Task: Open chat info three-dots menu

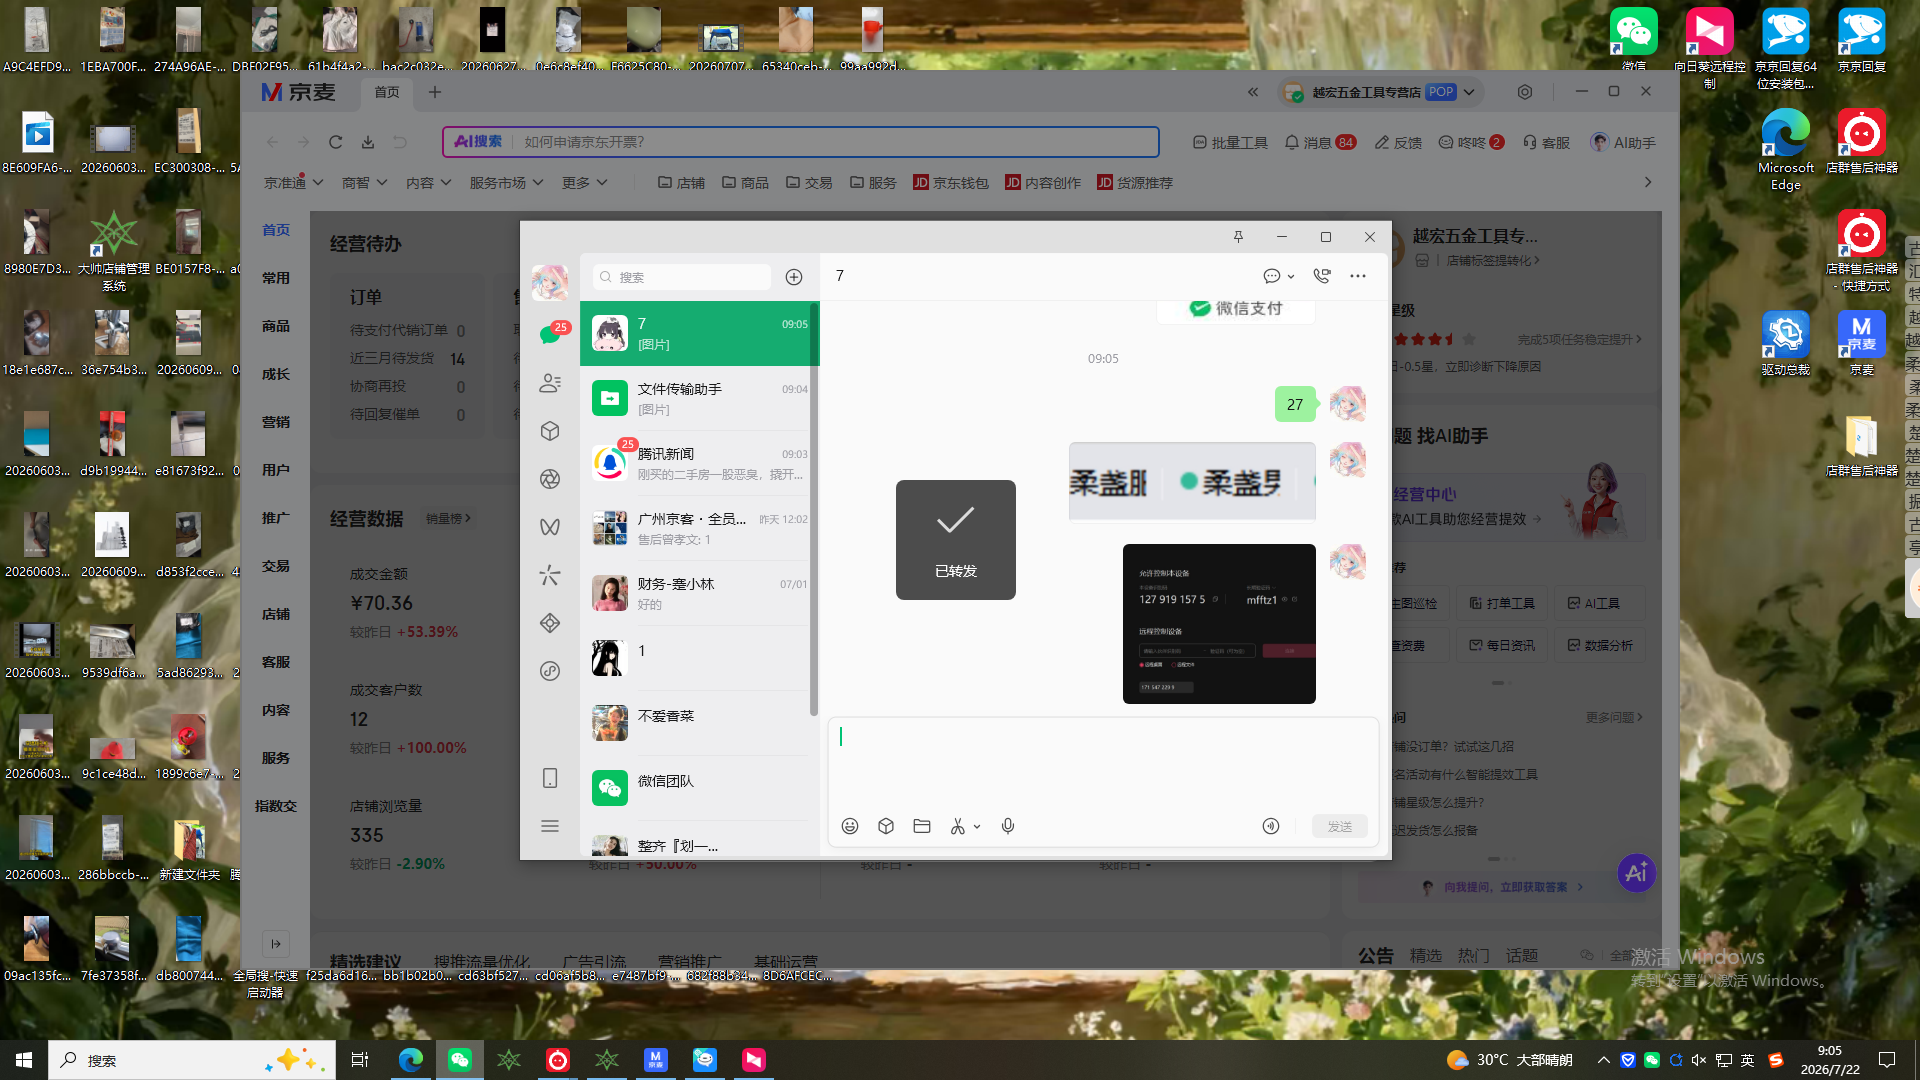Action: [1358, 276]
